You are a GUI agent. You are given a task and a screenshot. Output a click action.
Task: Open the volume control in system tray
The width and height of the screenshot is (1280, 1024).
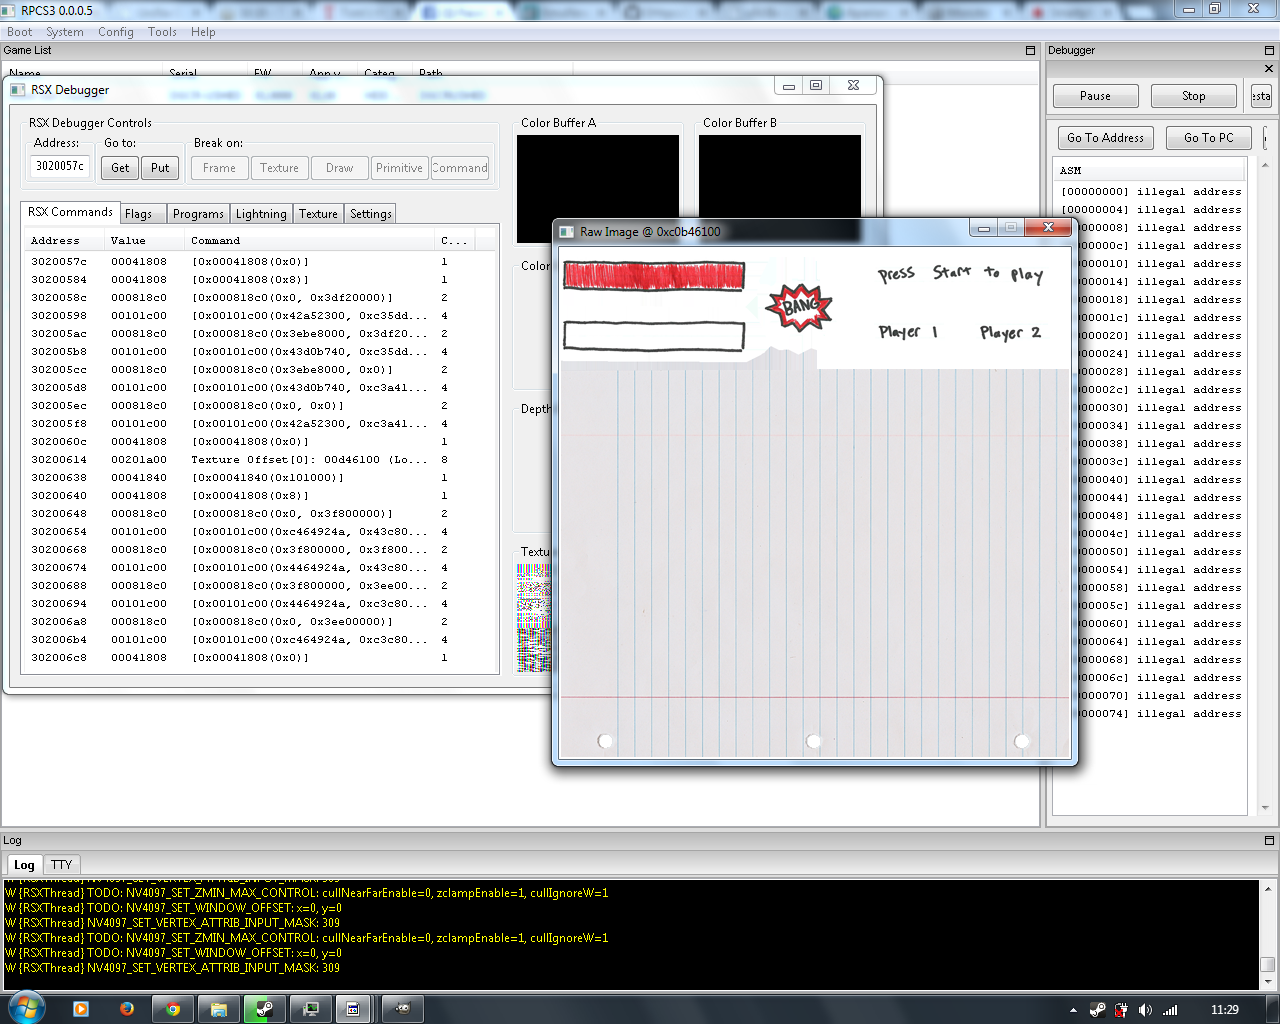click(1145, 1010)
